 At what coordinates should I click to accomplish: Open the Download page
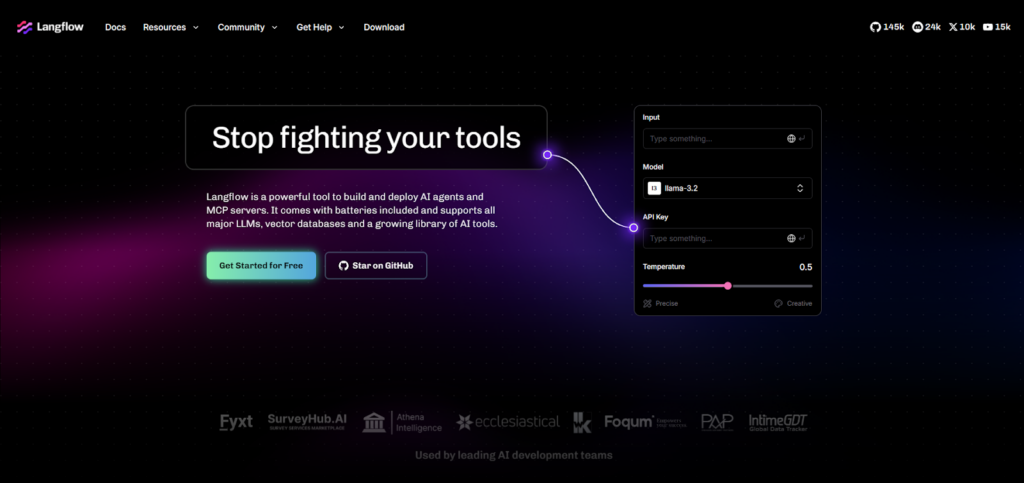(x=384, y=27)
